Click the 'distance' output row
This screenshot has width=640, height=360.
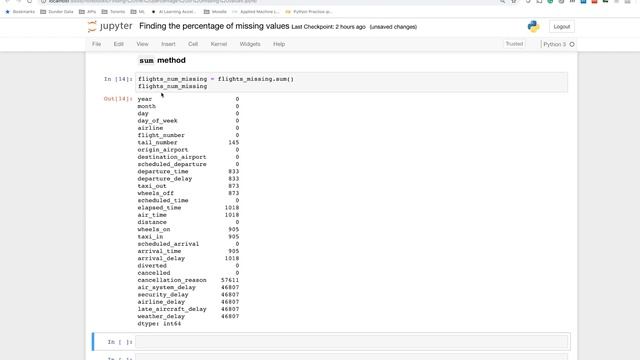coord(188,222)
